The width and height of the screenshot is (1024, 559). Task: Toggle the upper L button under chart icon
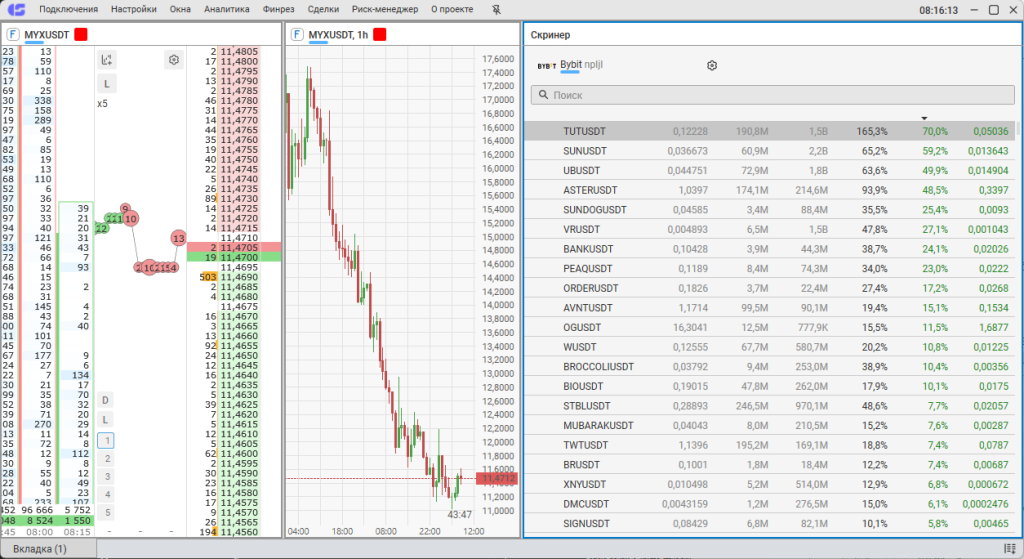107,84
